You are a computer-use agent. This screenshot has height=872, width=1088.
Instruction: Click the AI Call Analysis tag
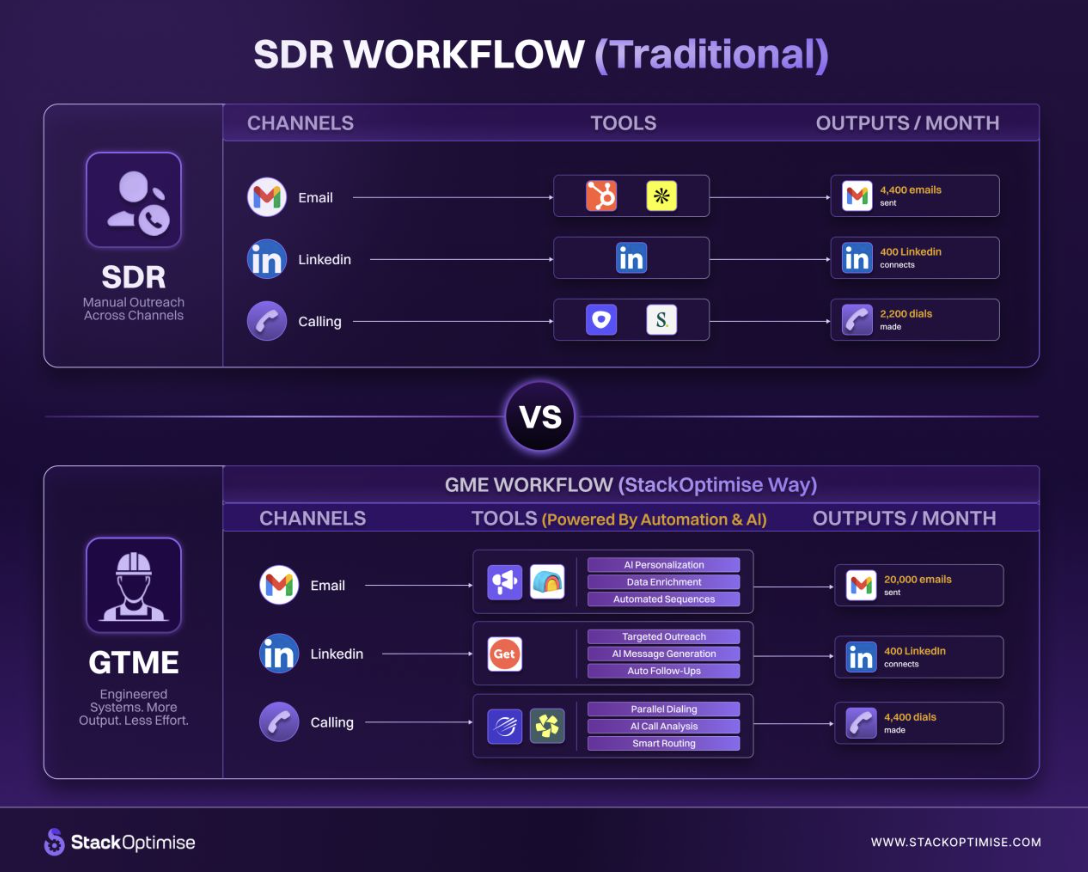coord(664,726)
